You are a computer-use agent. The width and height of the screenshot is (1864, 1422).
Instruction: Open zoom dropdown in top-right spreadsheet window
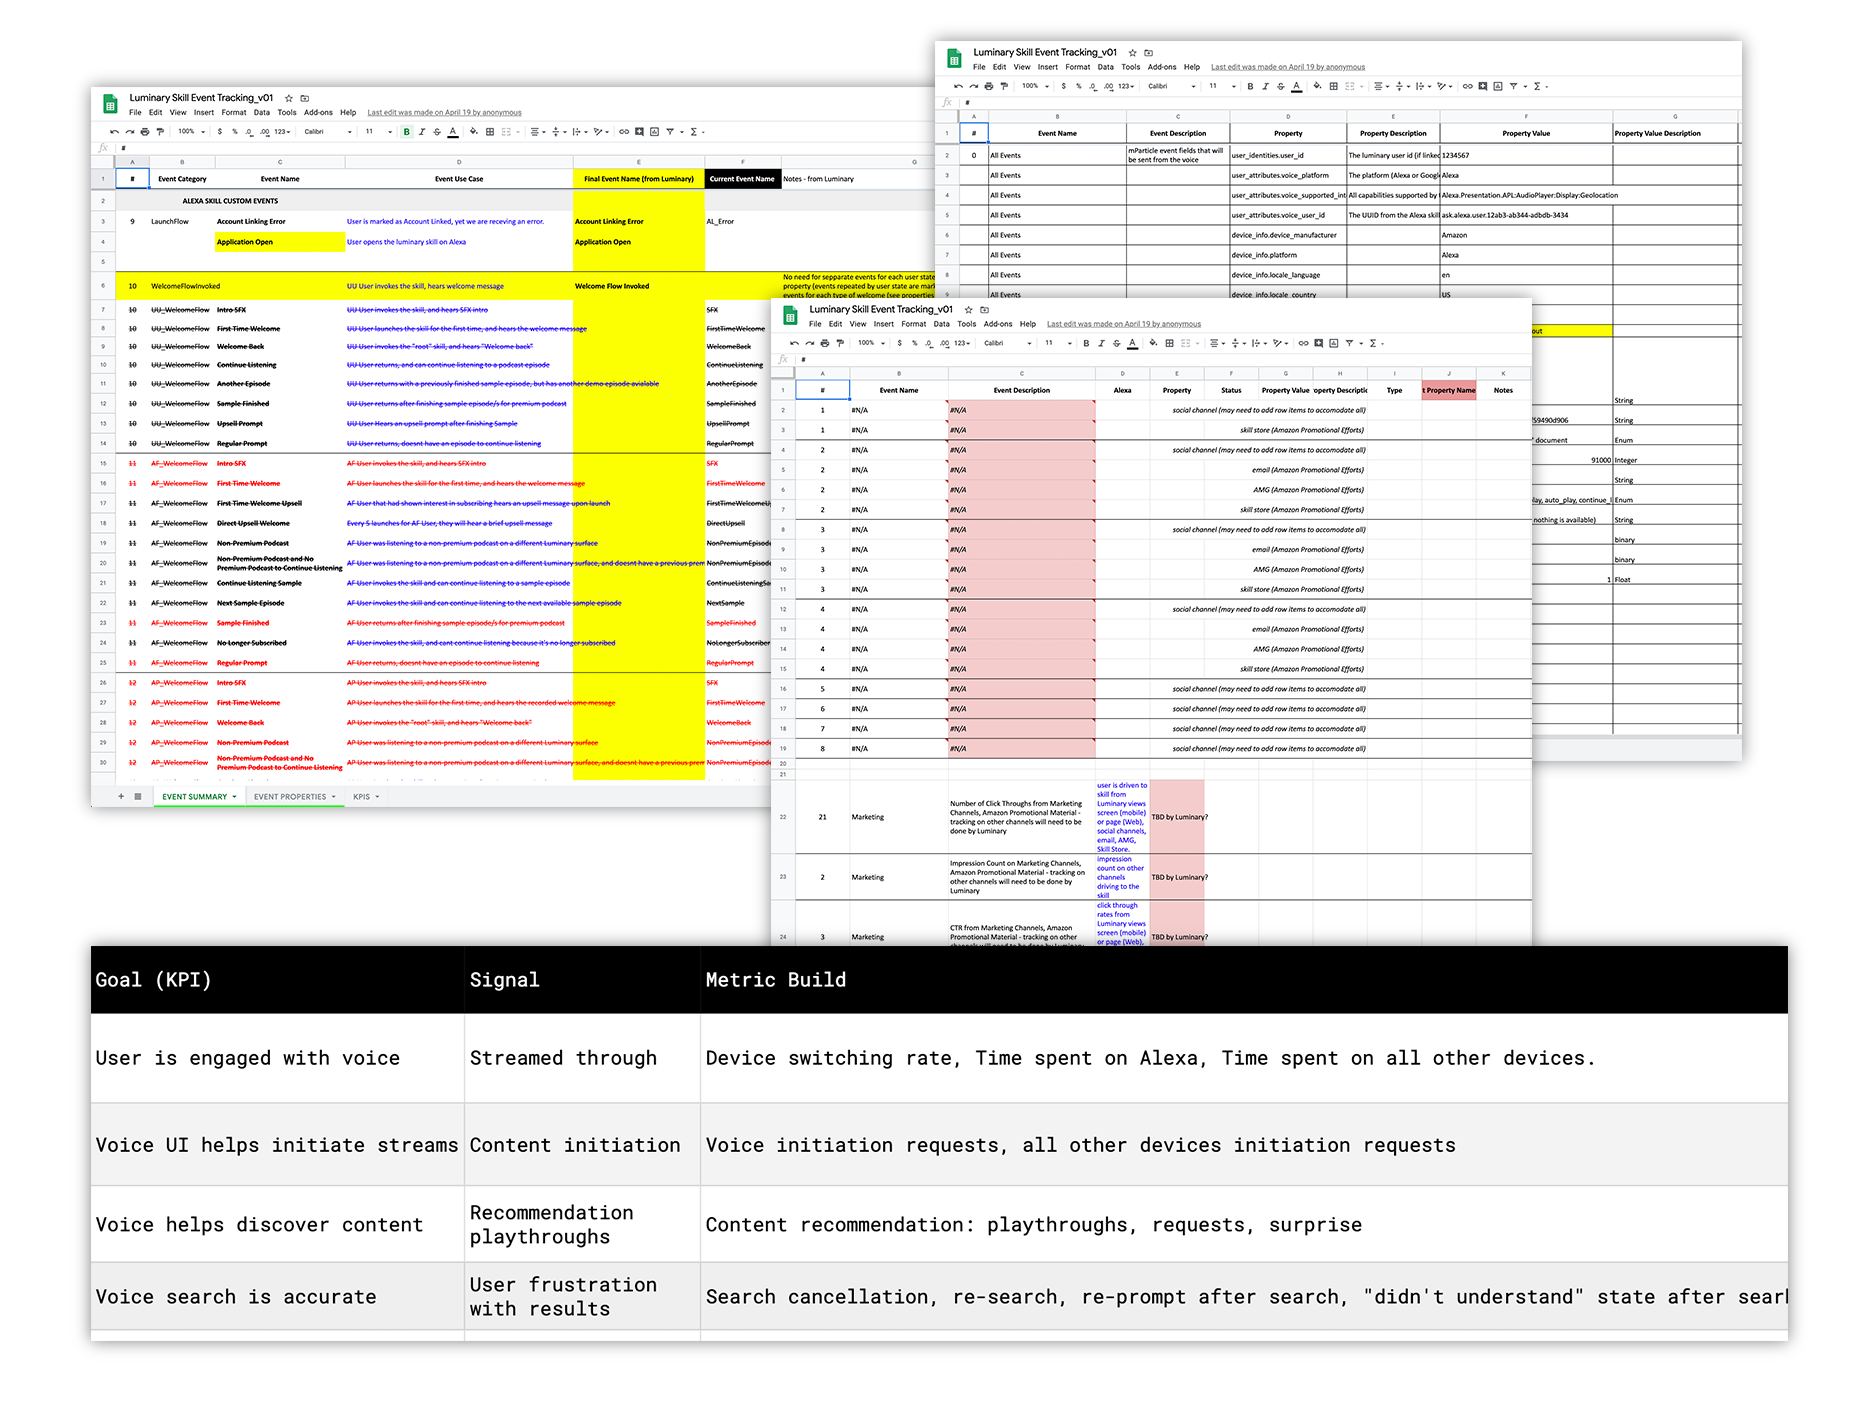tap(1035, 86)
